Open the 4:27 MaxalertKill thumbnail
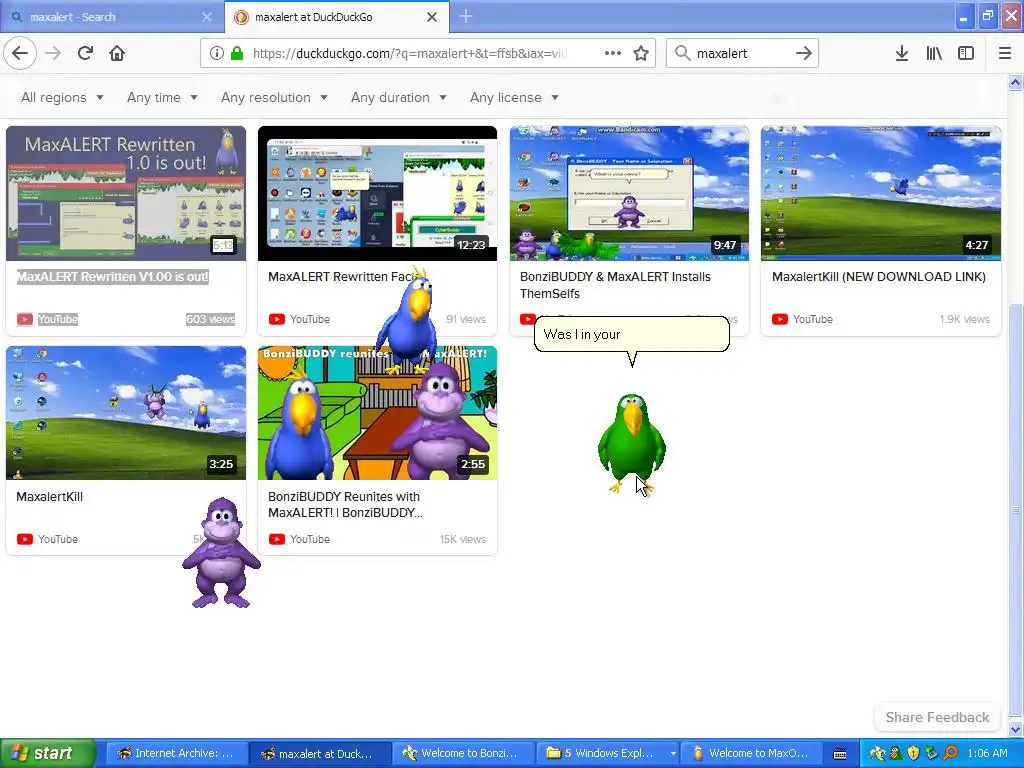 point(881,193)
